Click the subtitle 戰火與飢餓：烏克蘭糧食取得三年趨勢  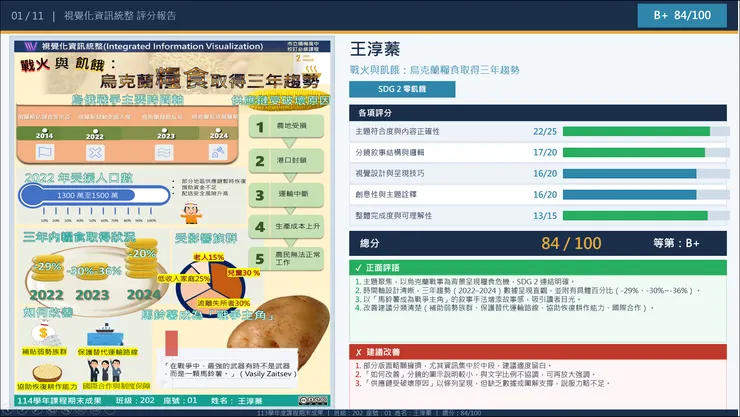tap(435, 70)
